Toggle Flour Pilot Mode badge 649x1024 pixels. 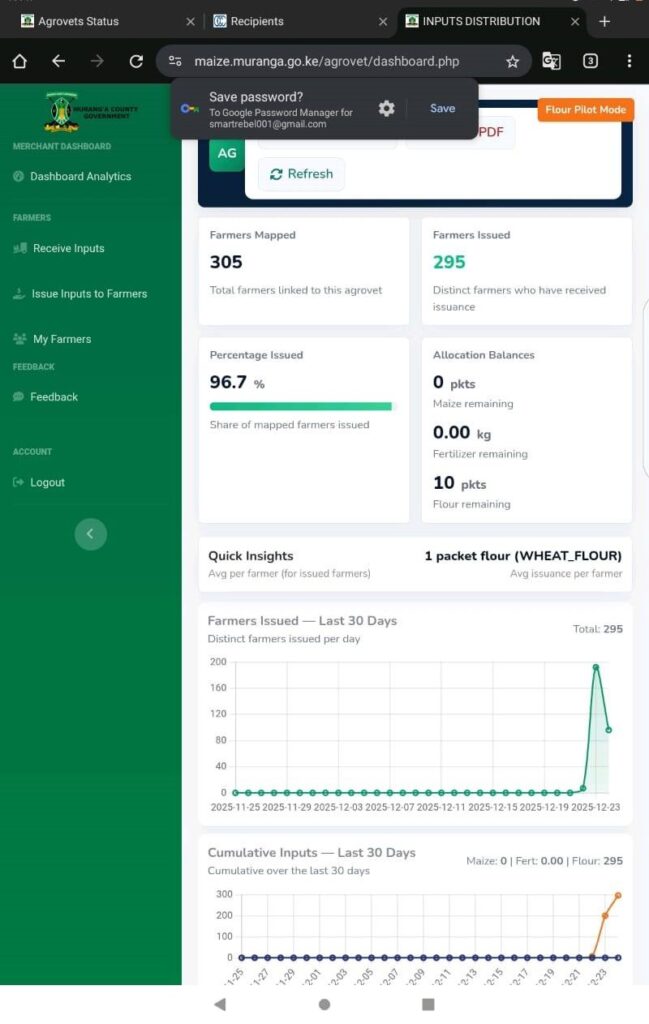pyautogui.click(x=585, y=110)
